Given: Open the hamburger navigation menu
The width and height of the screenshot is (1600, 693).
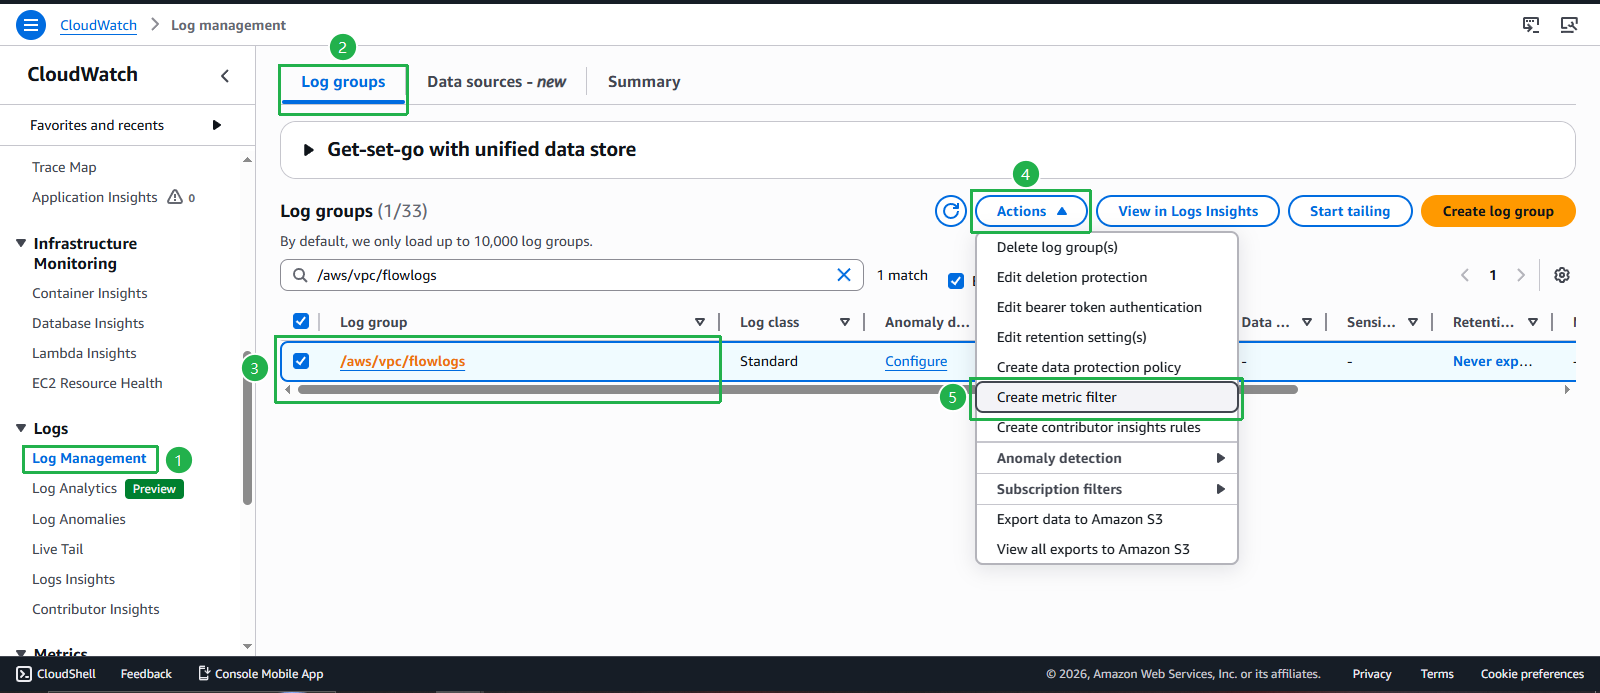Looking at the screenshot, I should pos(31,25).
